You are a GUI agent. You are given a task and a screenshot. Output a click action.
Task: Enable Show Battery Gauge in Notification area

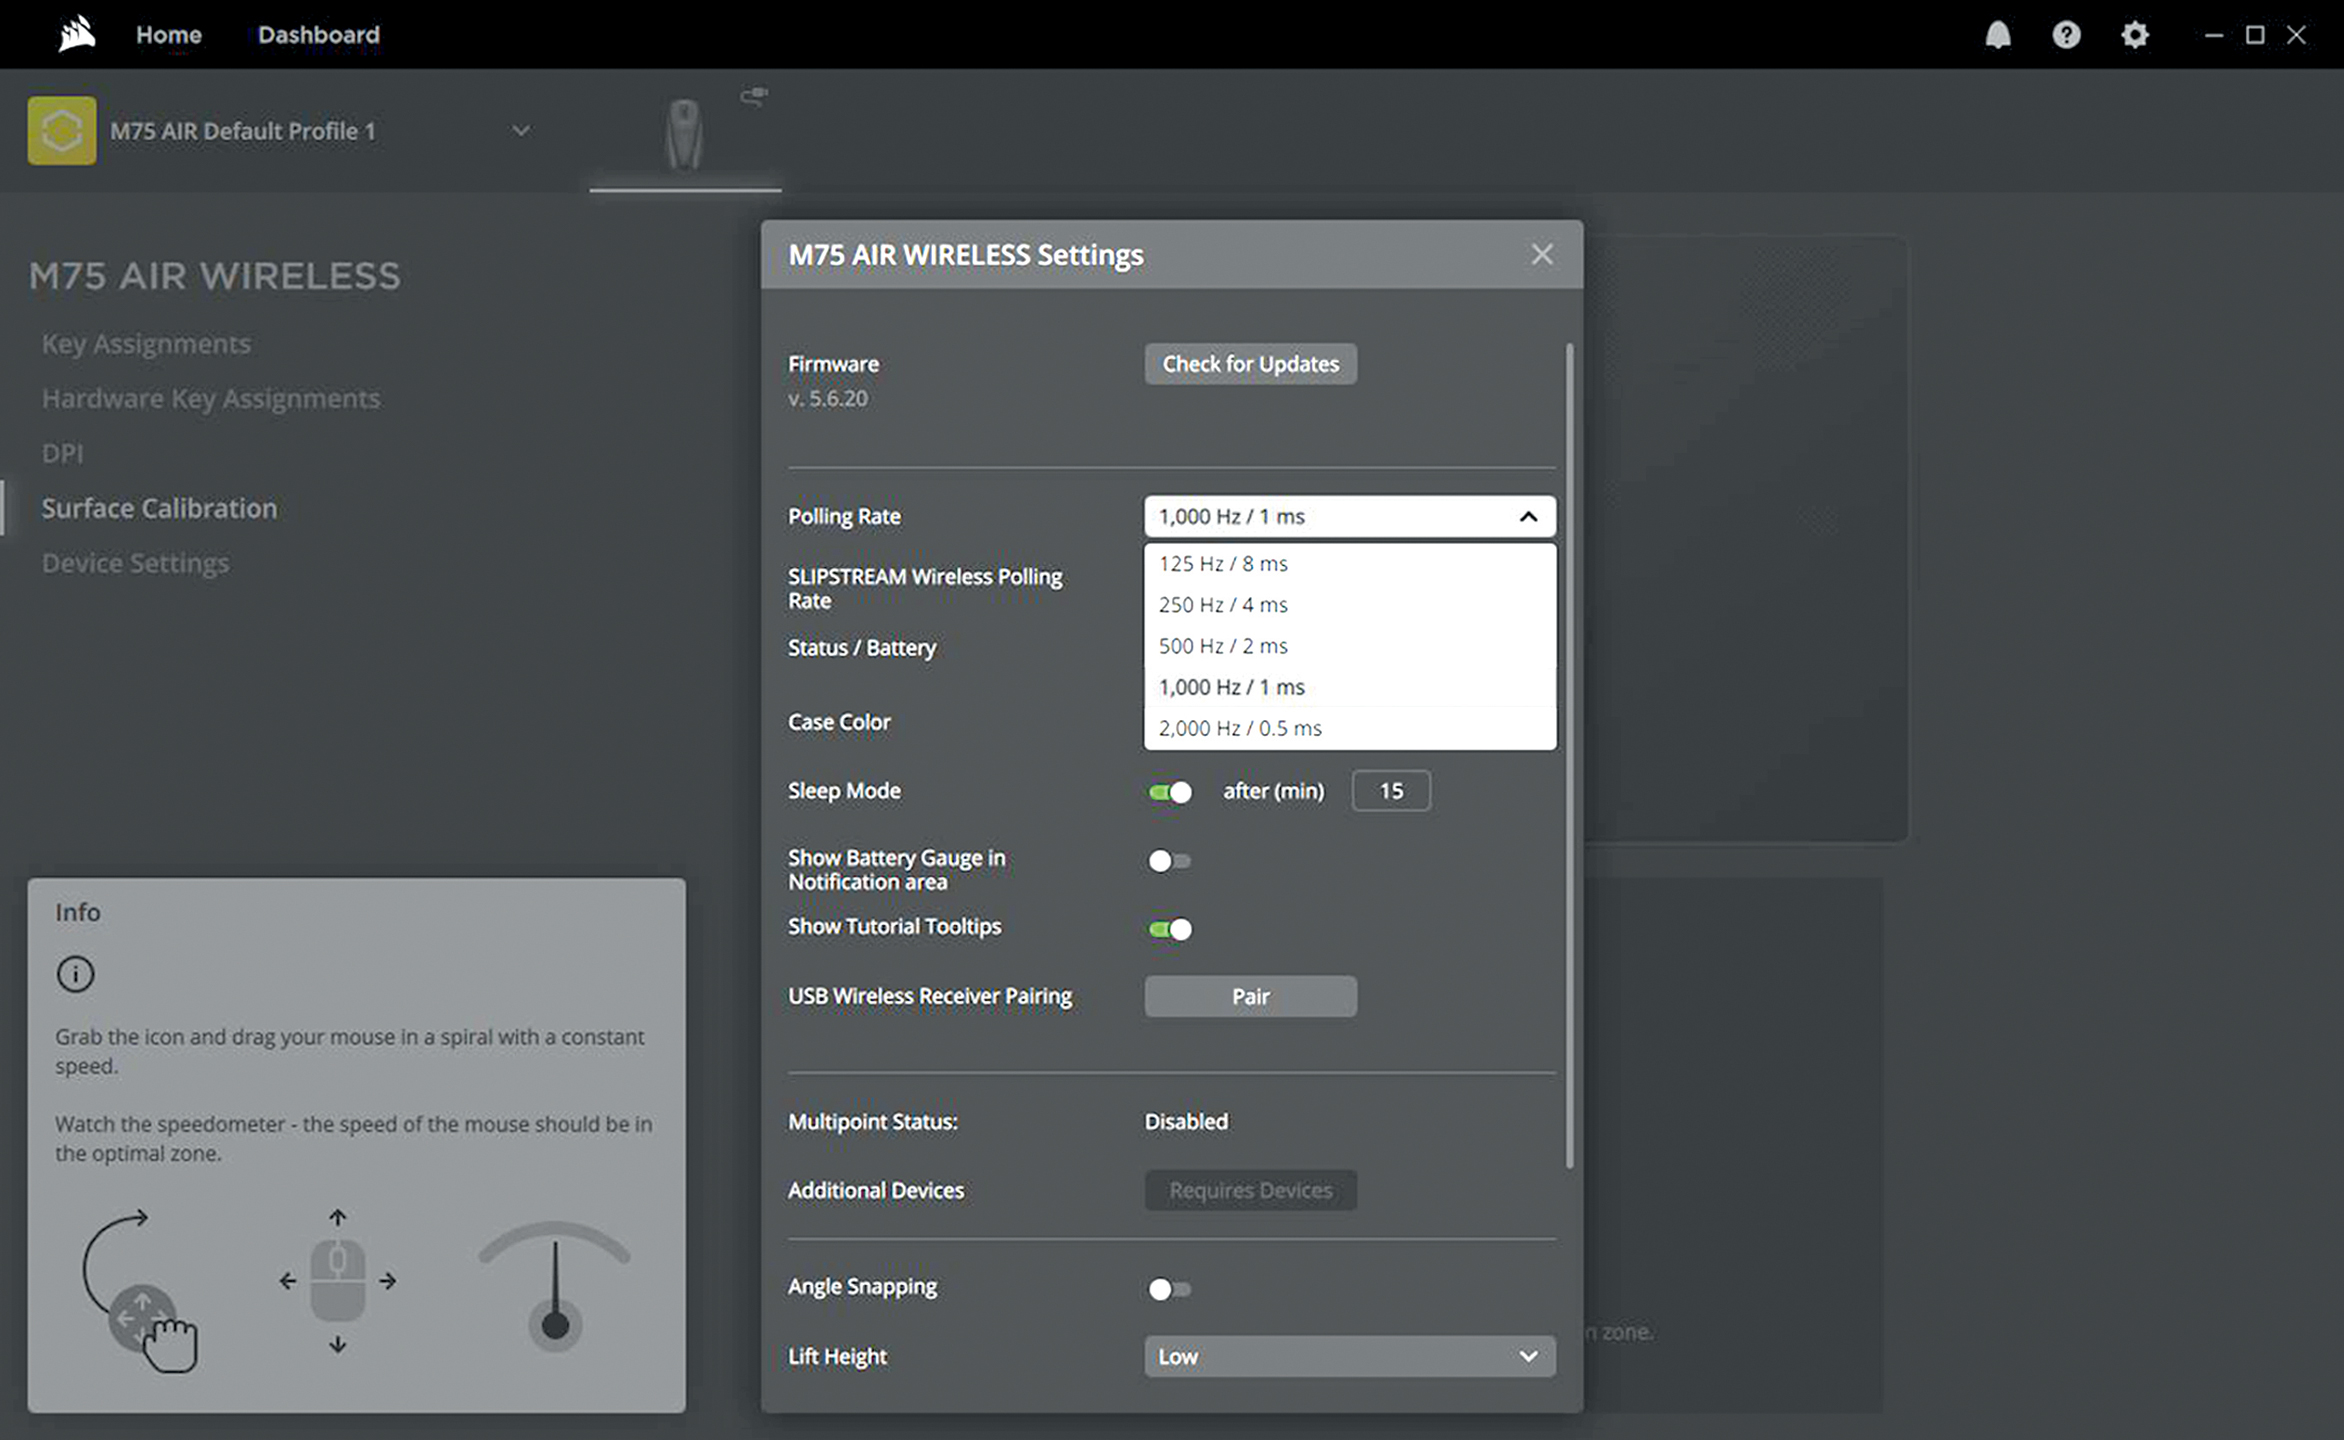tap(1169, 860)
